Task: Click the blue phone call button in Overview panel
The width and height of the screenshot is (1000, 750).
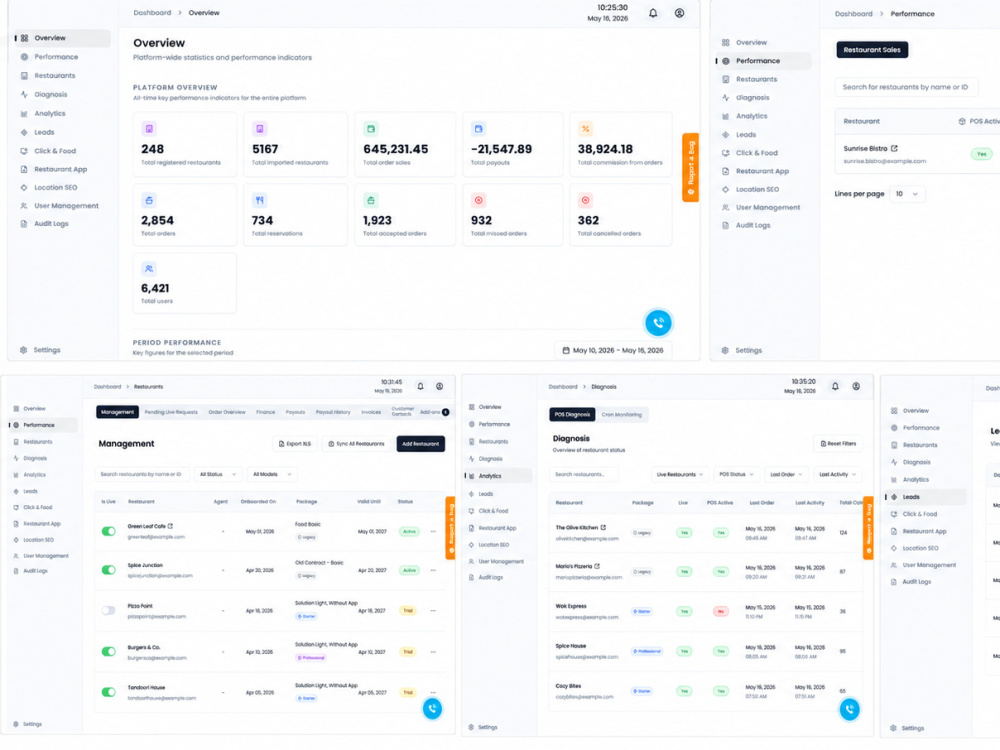Action: click(658, 323)
